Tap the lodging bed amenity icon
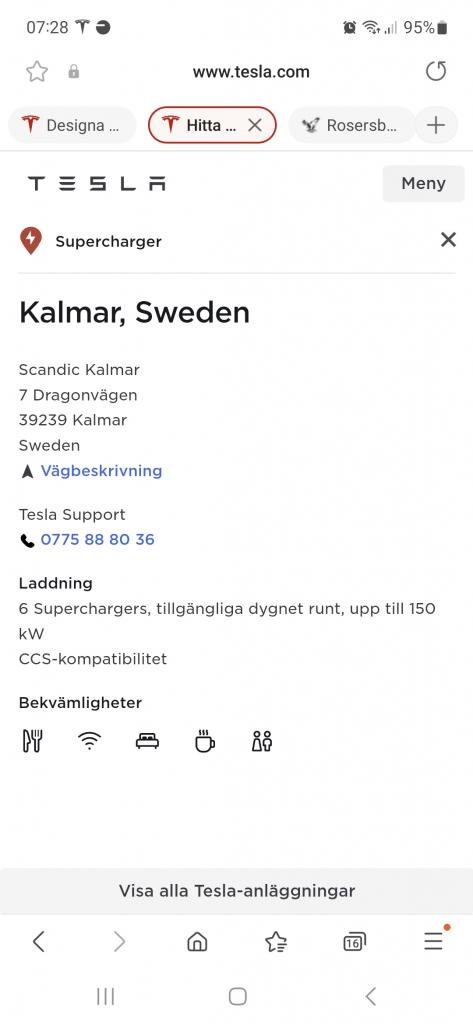The width and height of the screenshot is (473, 1024). point(147,741)
